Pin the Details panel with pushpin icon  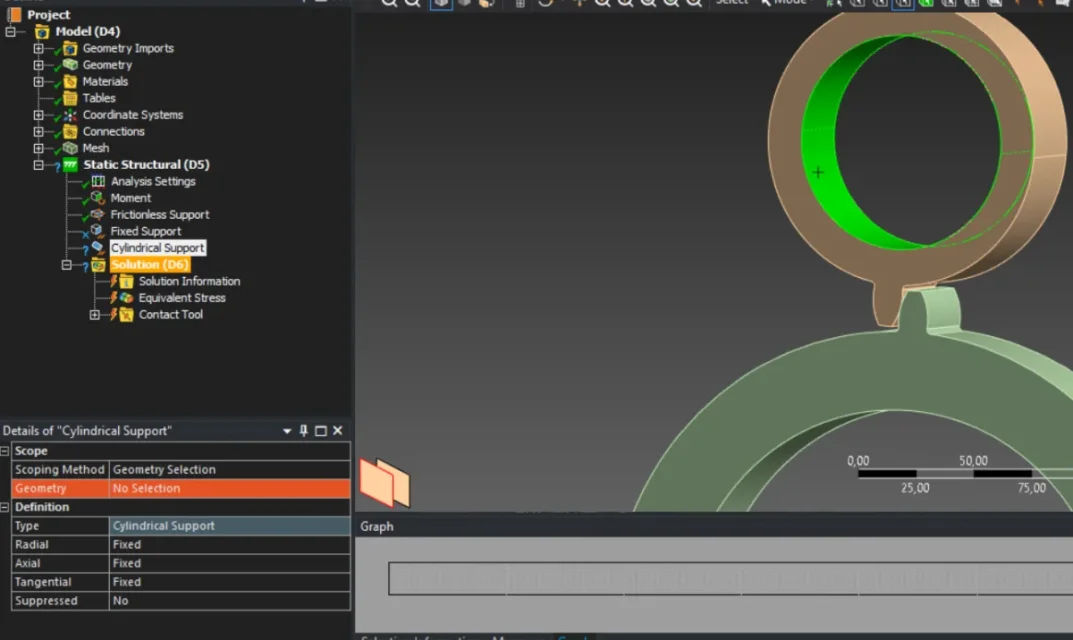pos(304,431)
